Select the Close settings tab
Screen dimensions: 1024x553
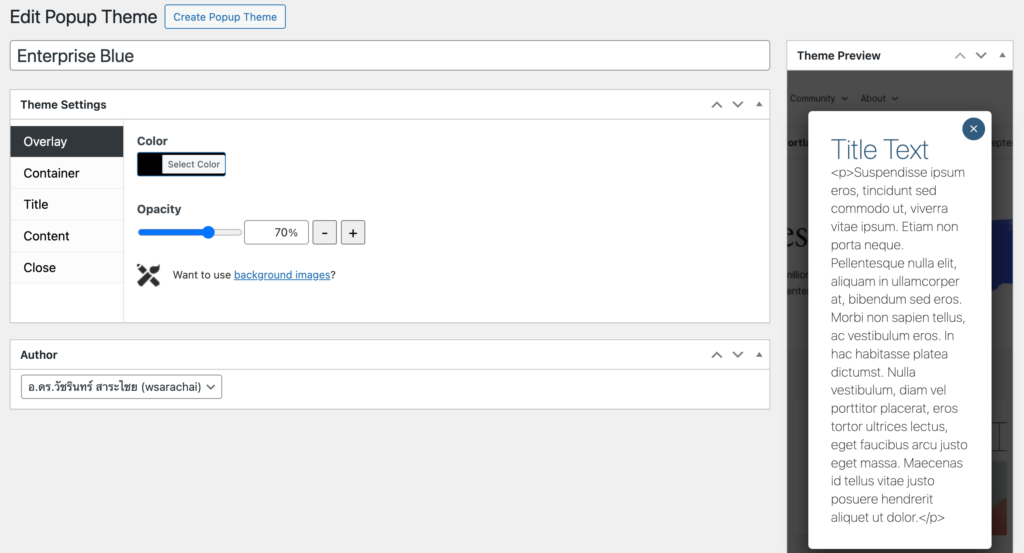coord(40,267)
